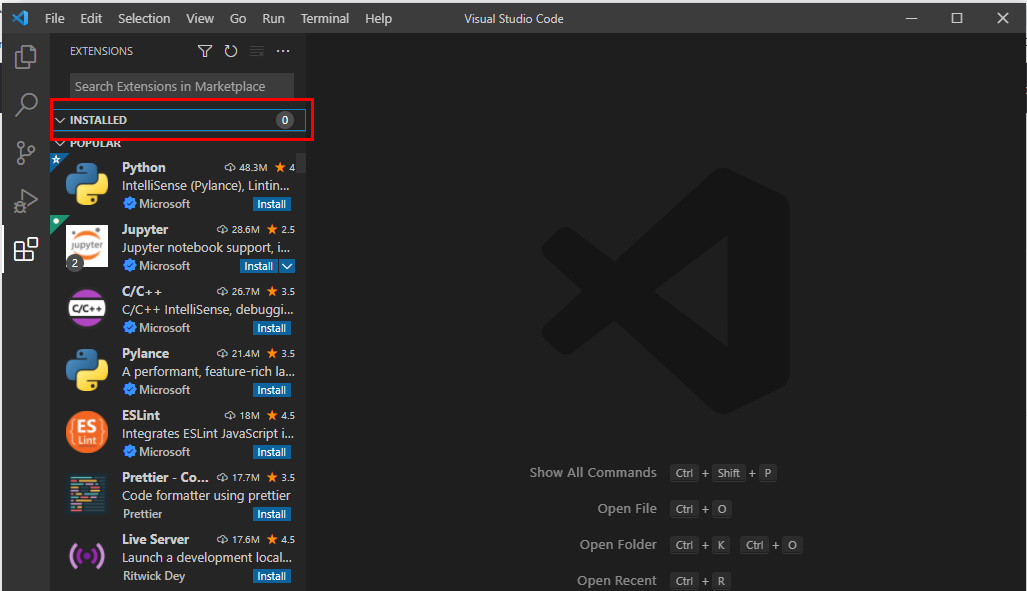This screenshot has width=1027, height=591.
Task: Click the Prettier publisher name
Action: pos(142,514)
